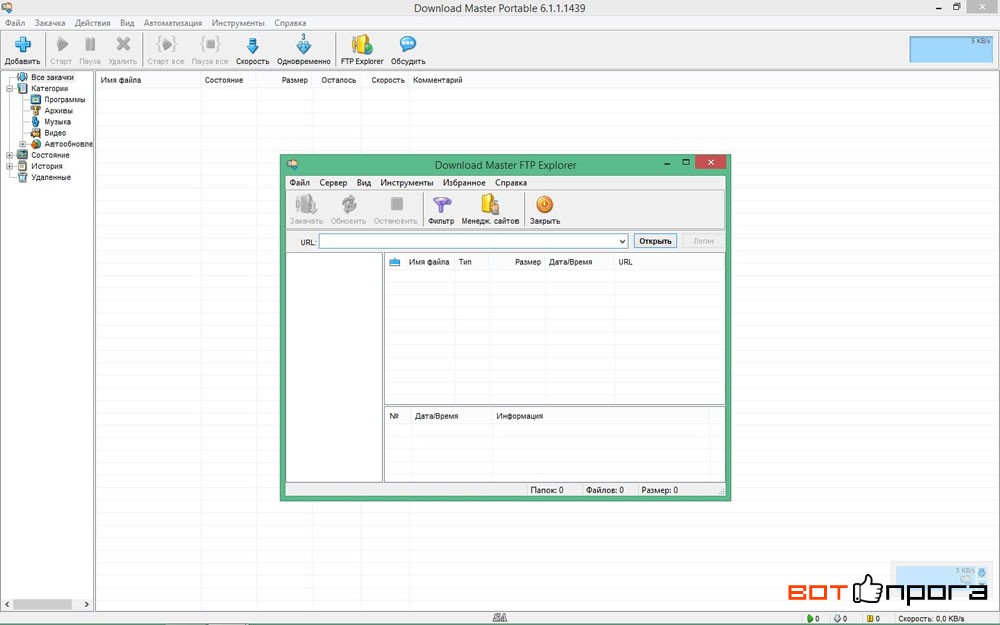Expand the Состояние tree node
The image size is (1000, 625).
(x=10, y=155)
